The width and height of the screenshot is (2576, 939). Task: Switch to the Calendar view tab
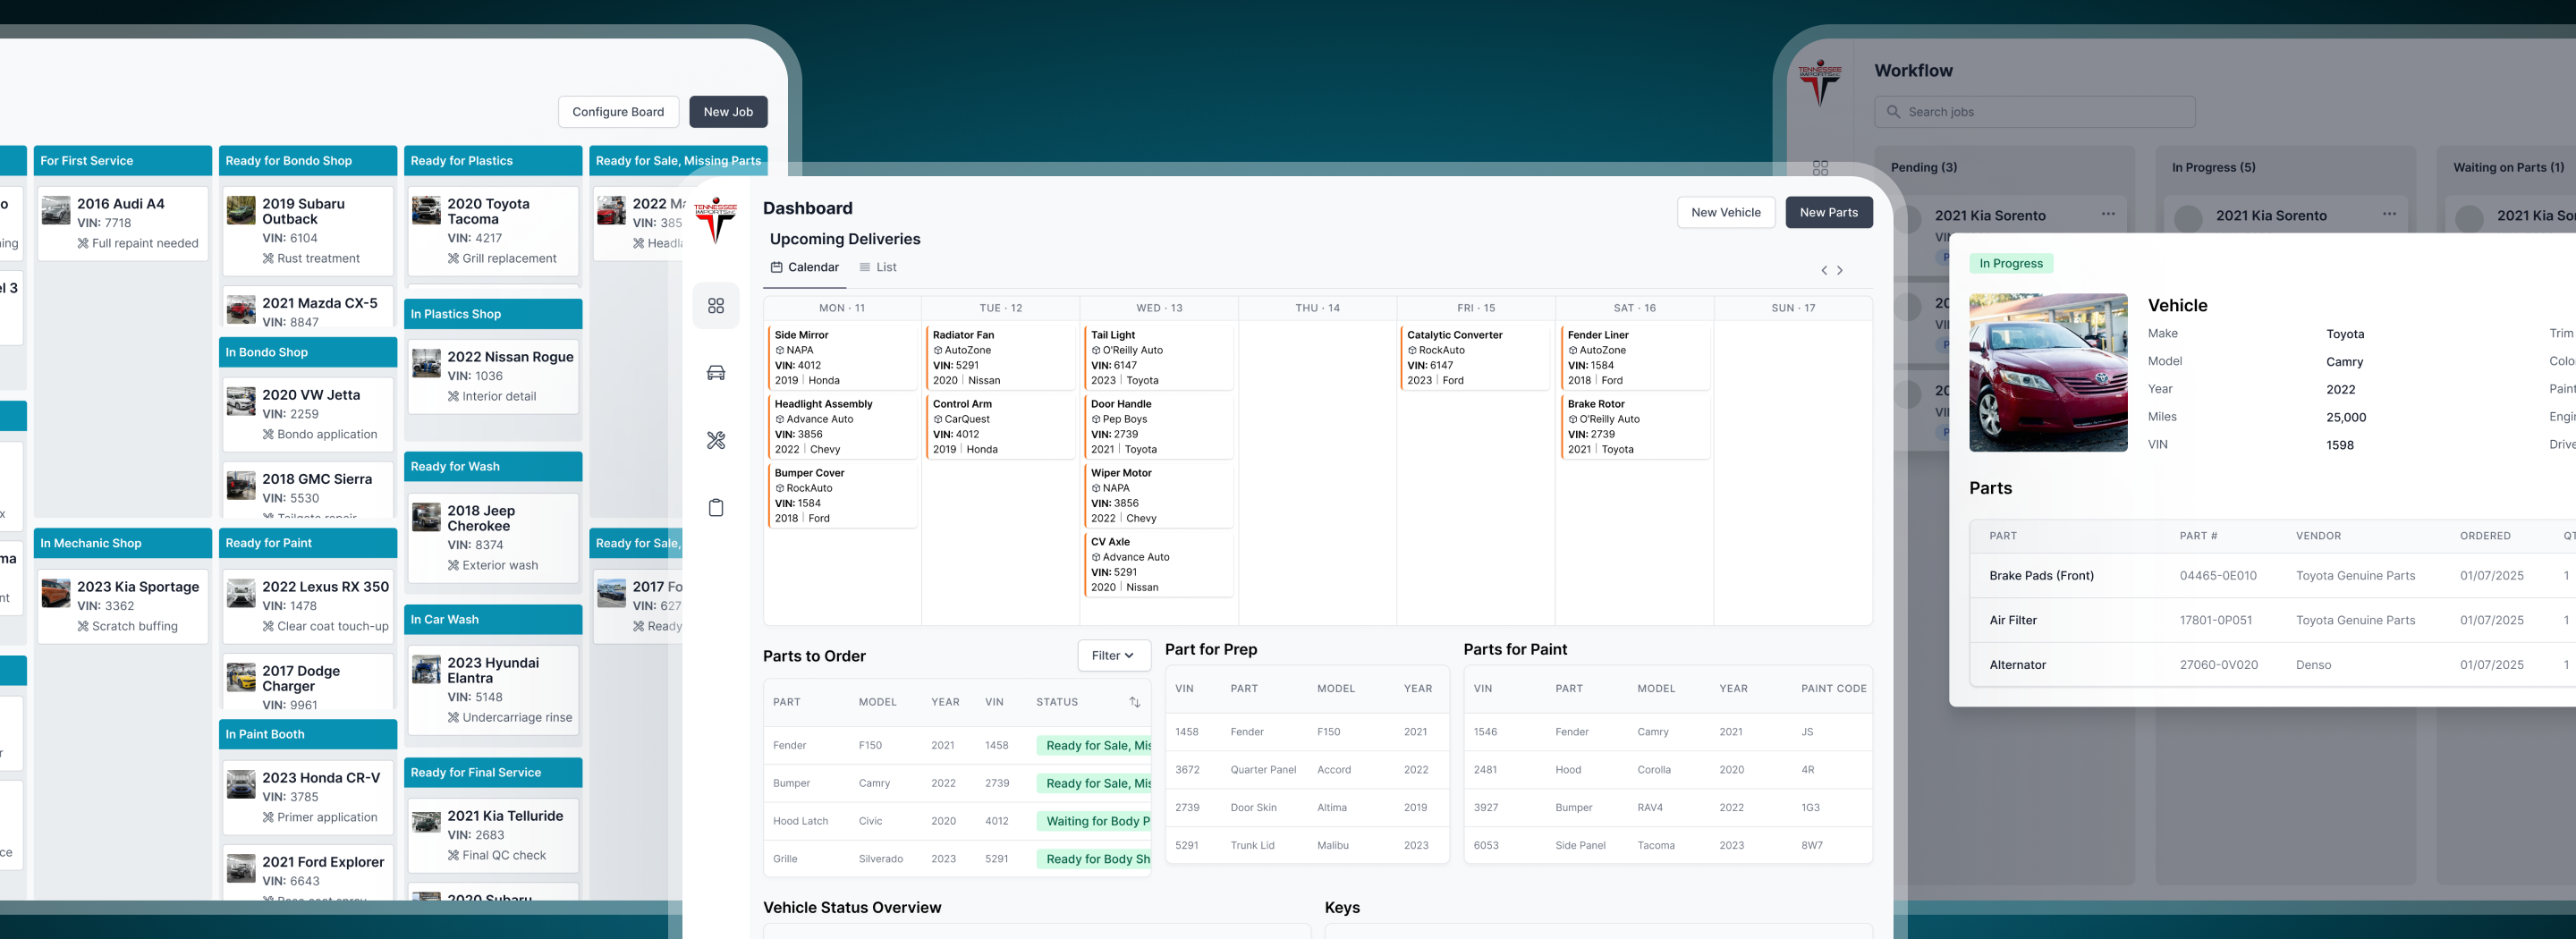click(805, 267)
